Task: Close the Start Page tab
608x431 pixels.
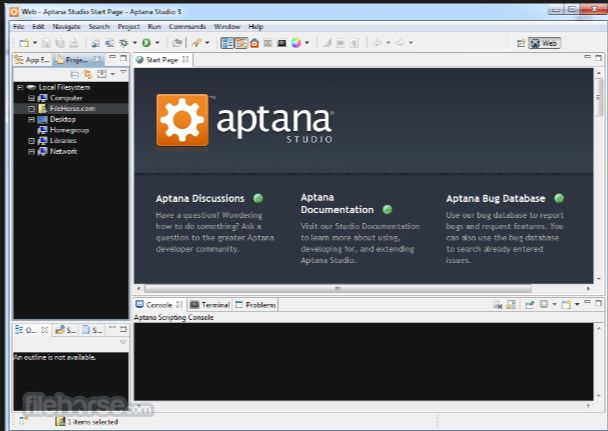Action: point(185,59)
